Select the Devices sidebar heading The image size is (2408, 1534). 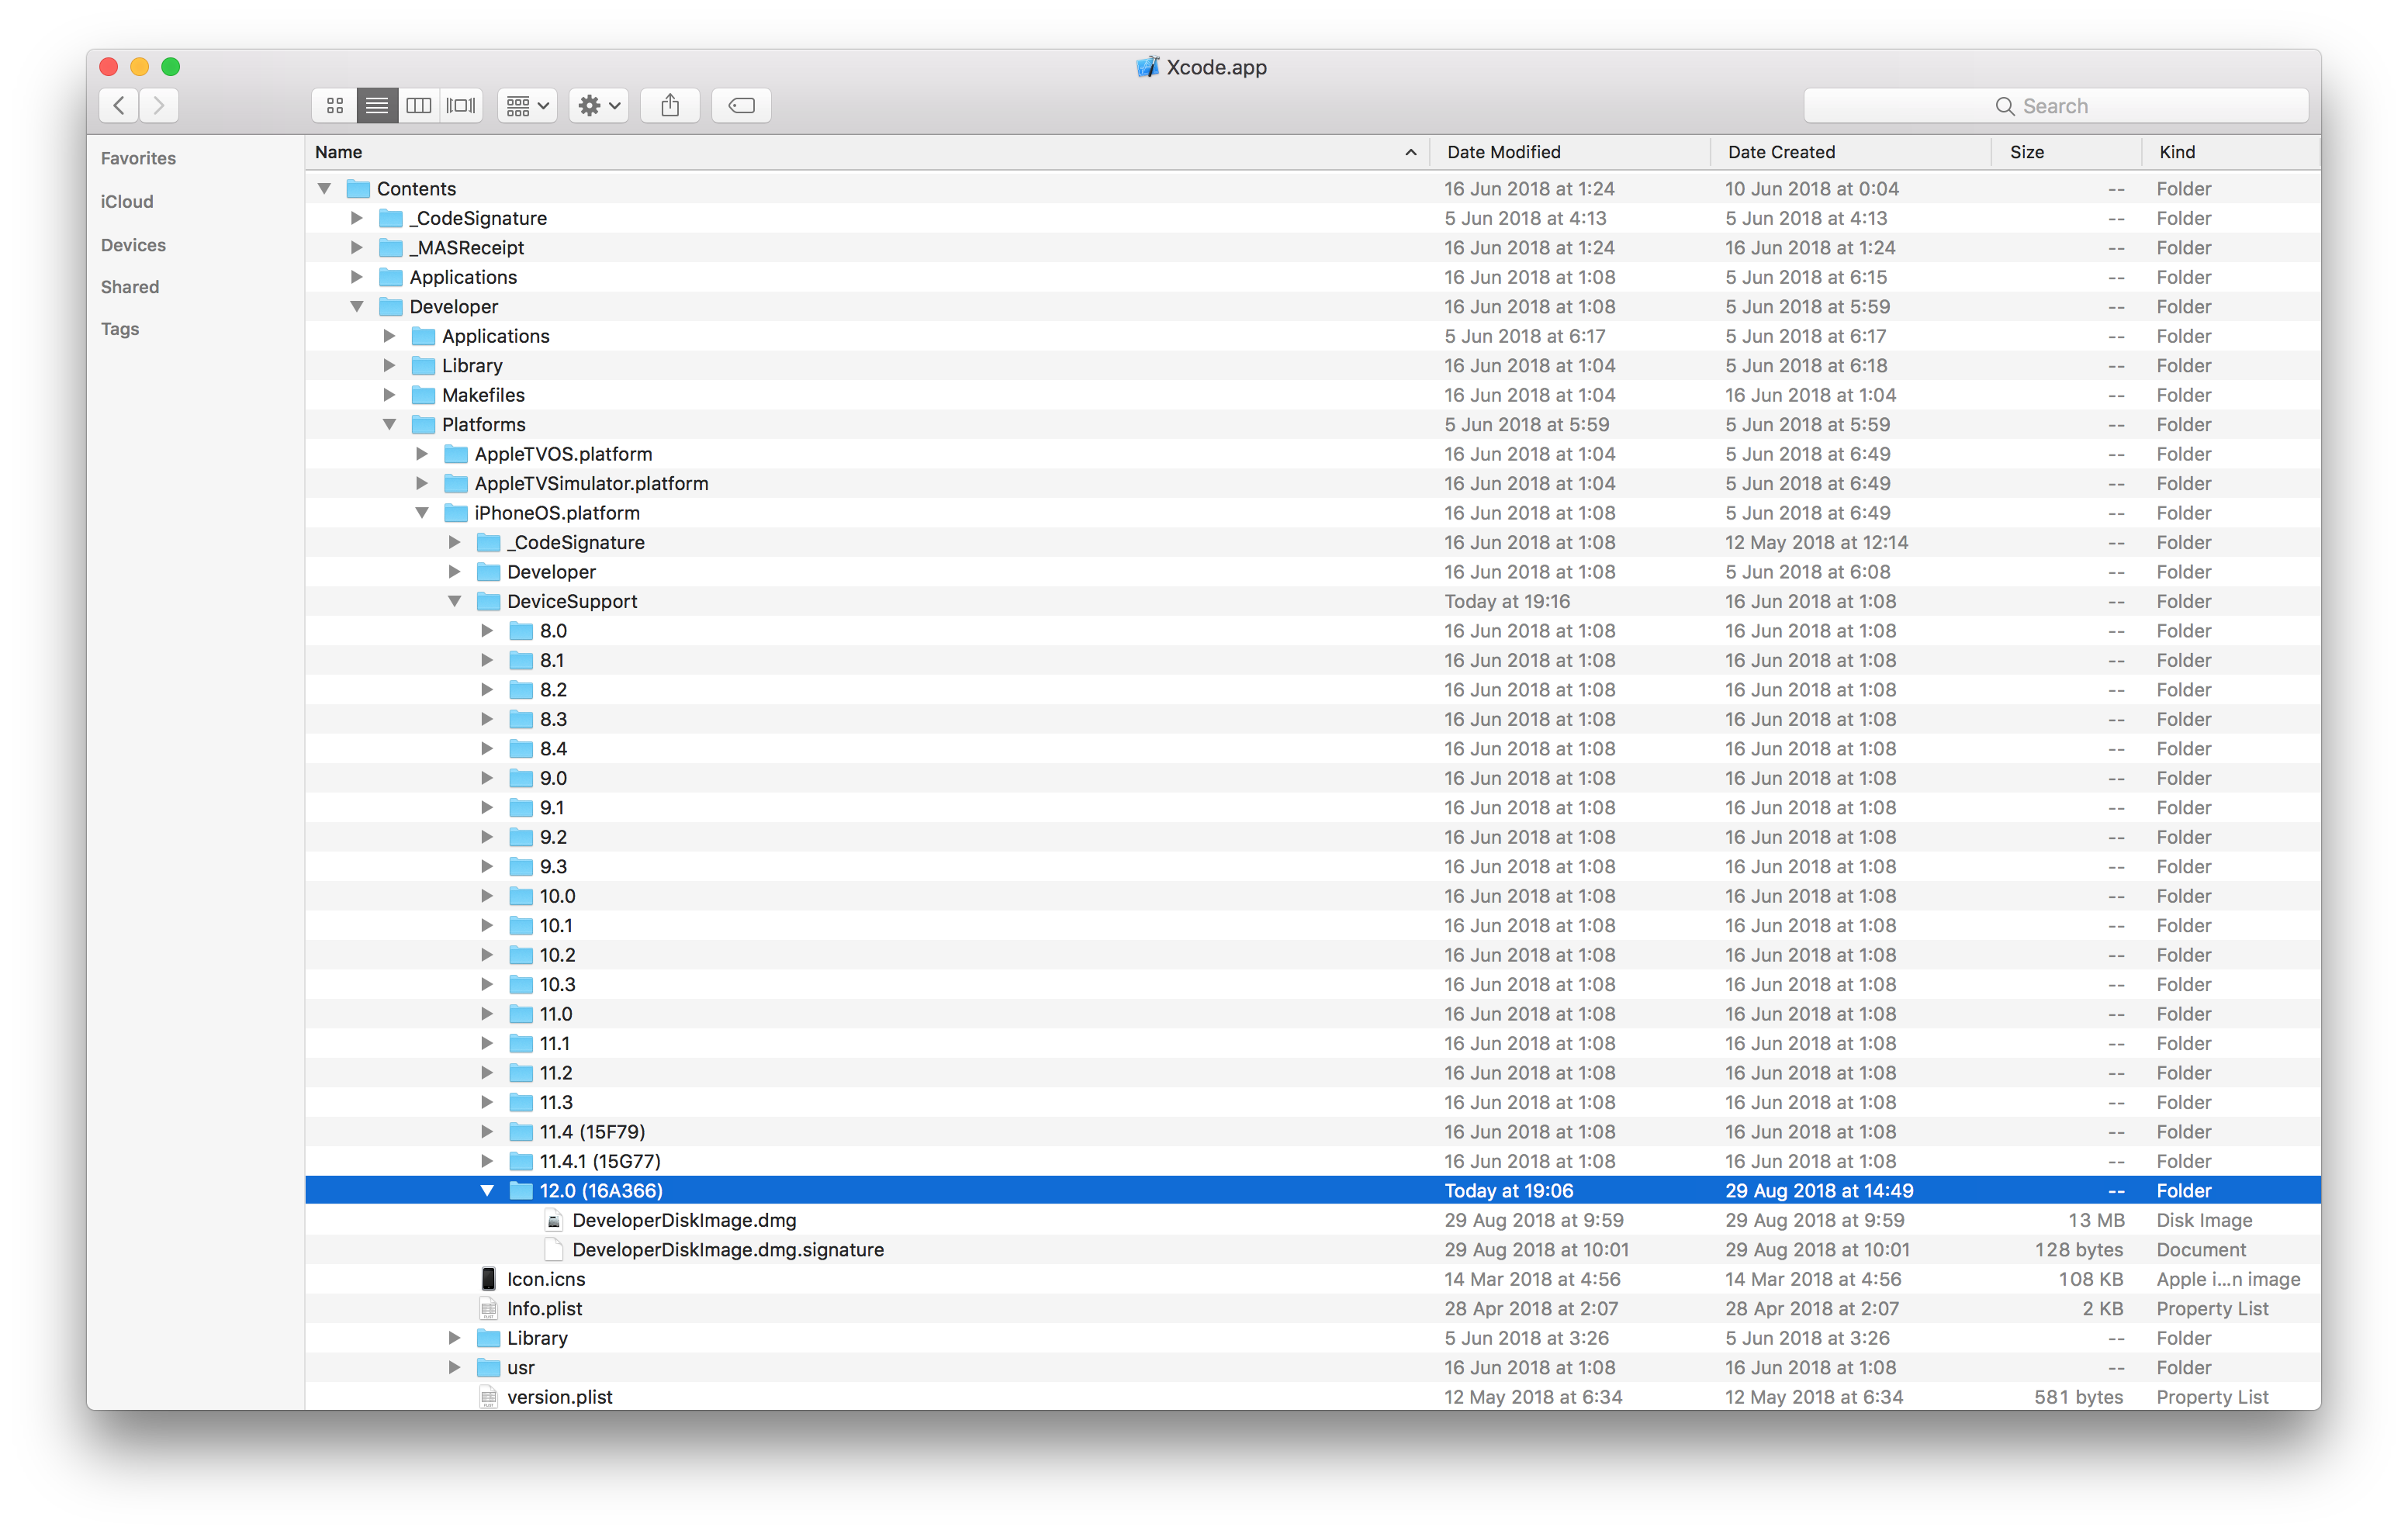point(133,245)
